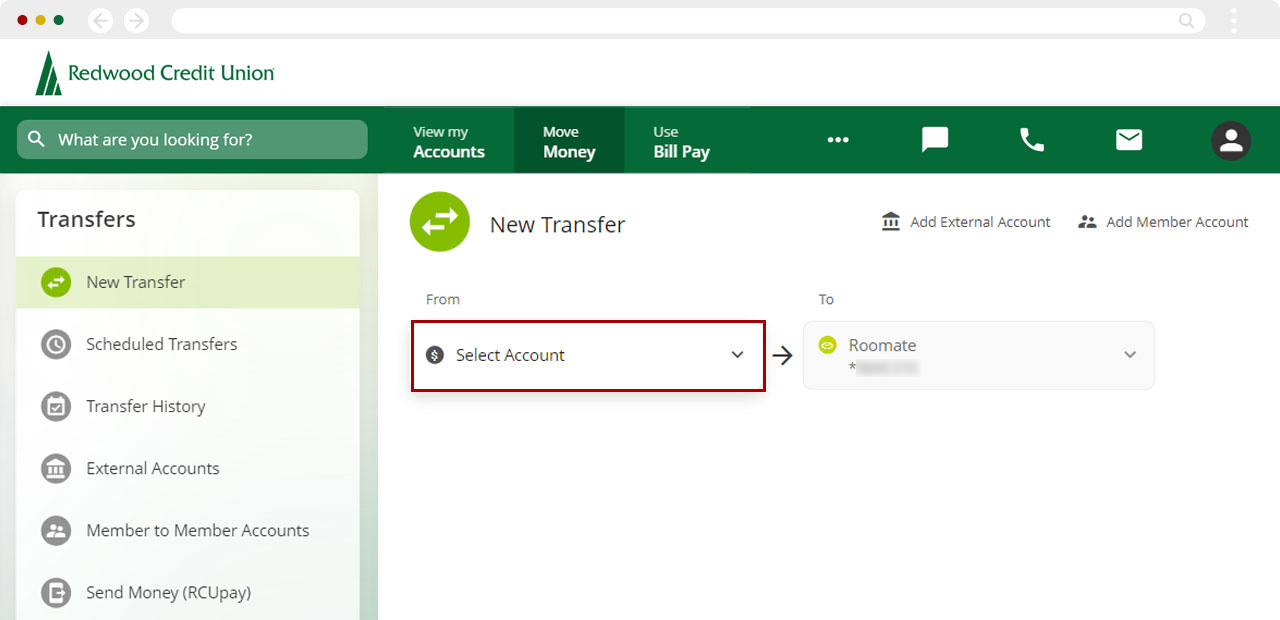
Task: Open the browser vertical dots menu
Action: point(1234,20)
